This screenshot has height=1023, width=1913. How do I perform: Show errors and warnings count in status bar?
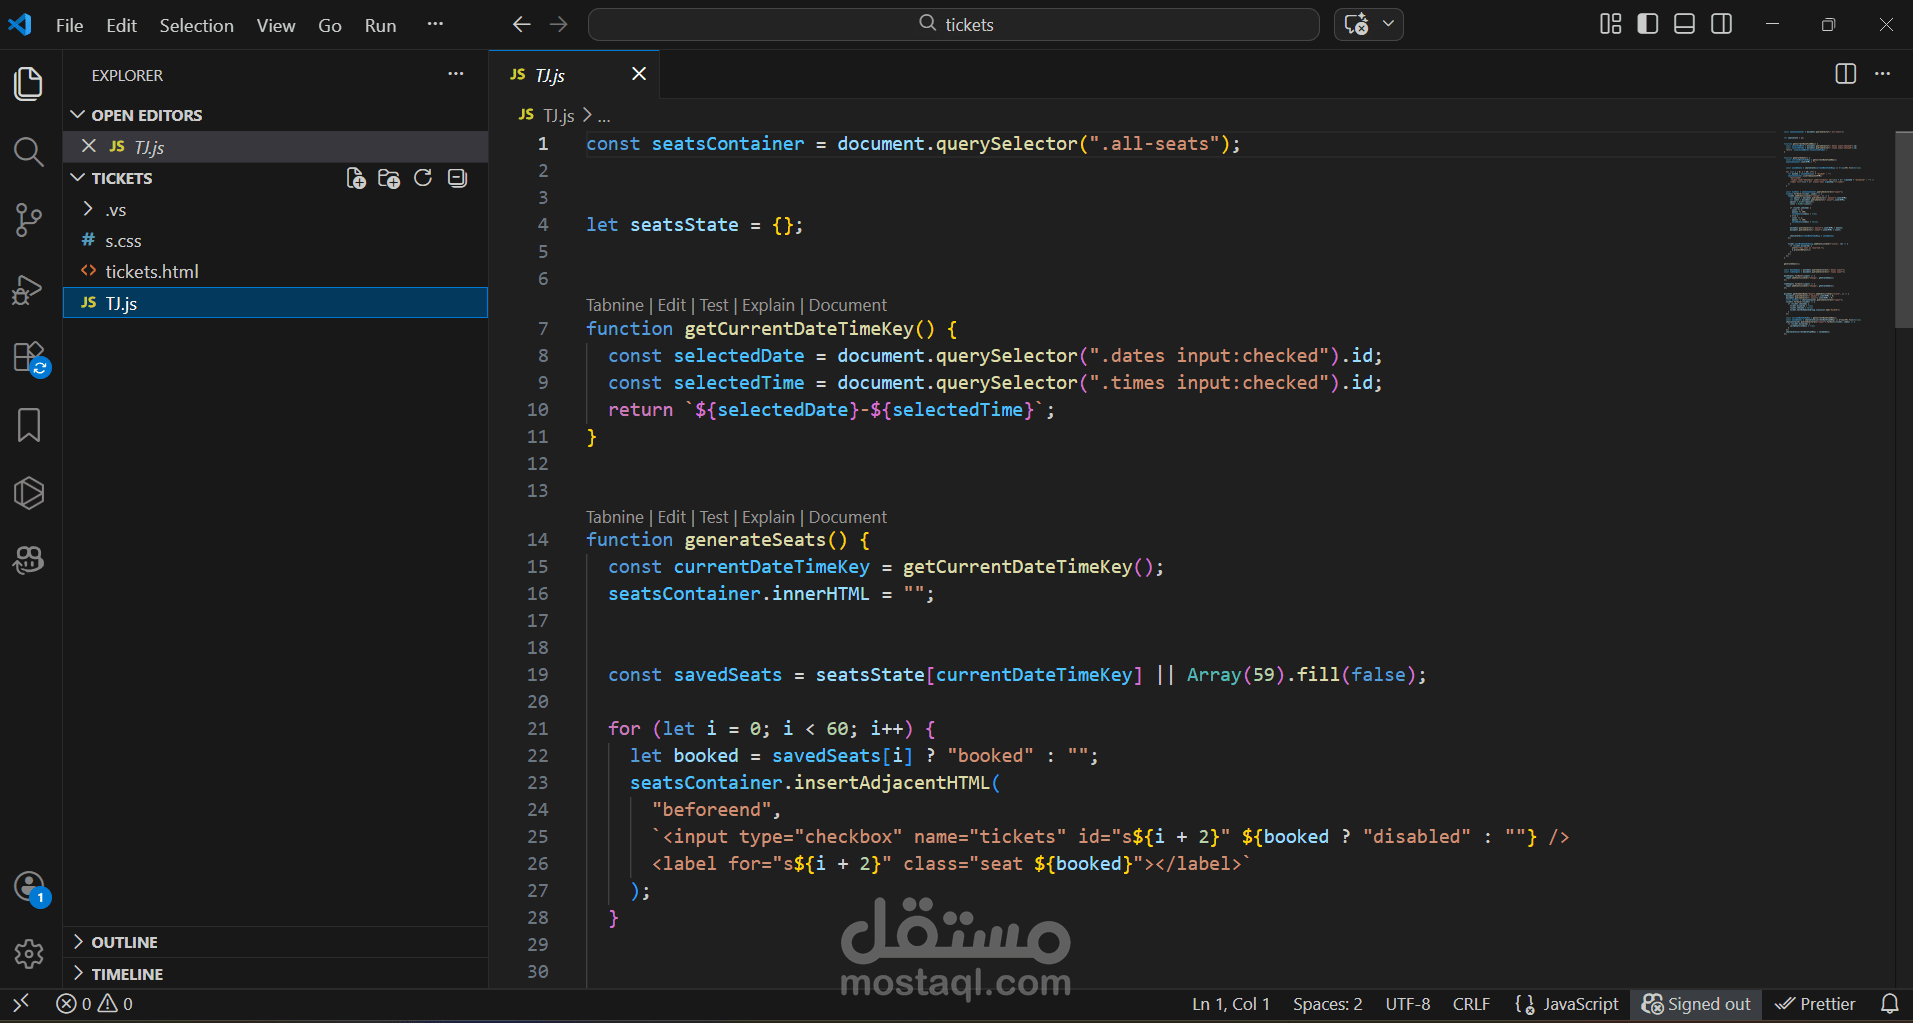(94, 1004)
